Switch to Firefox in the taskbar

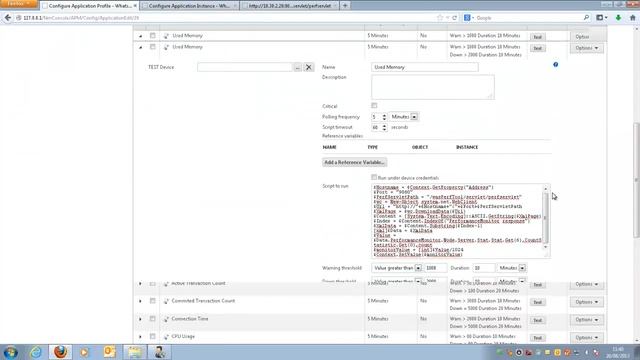[60, 352]
